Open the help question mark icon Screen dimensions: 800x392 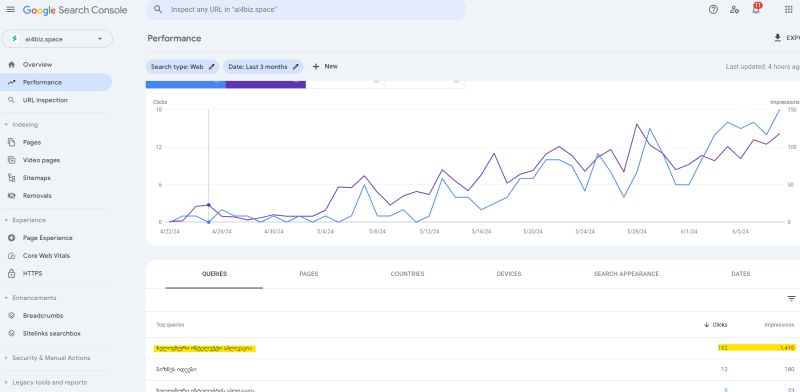[713, 9]
